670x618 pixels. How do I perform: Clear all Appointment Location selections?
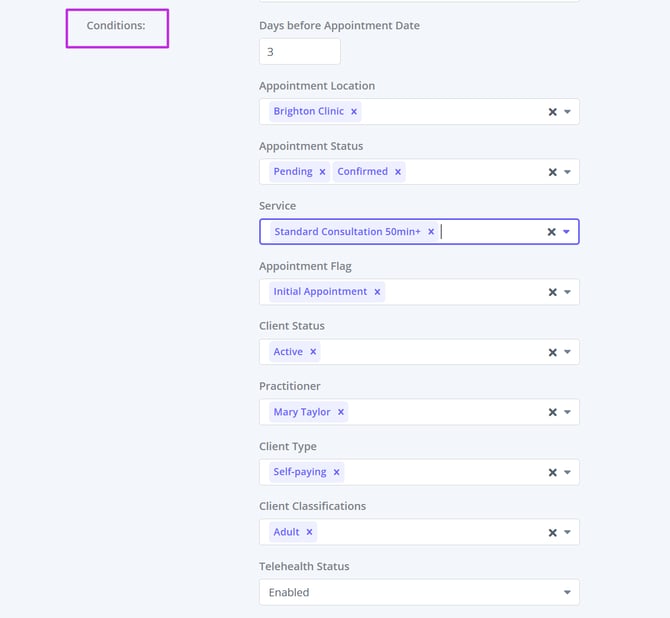pyautogui.click(x=552, y=112)
